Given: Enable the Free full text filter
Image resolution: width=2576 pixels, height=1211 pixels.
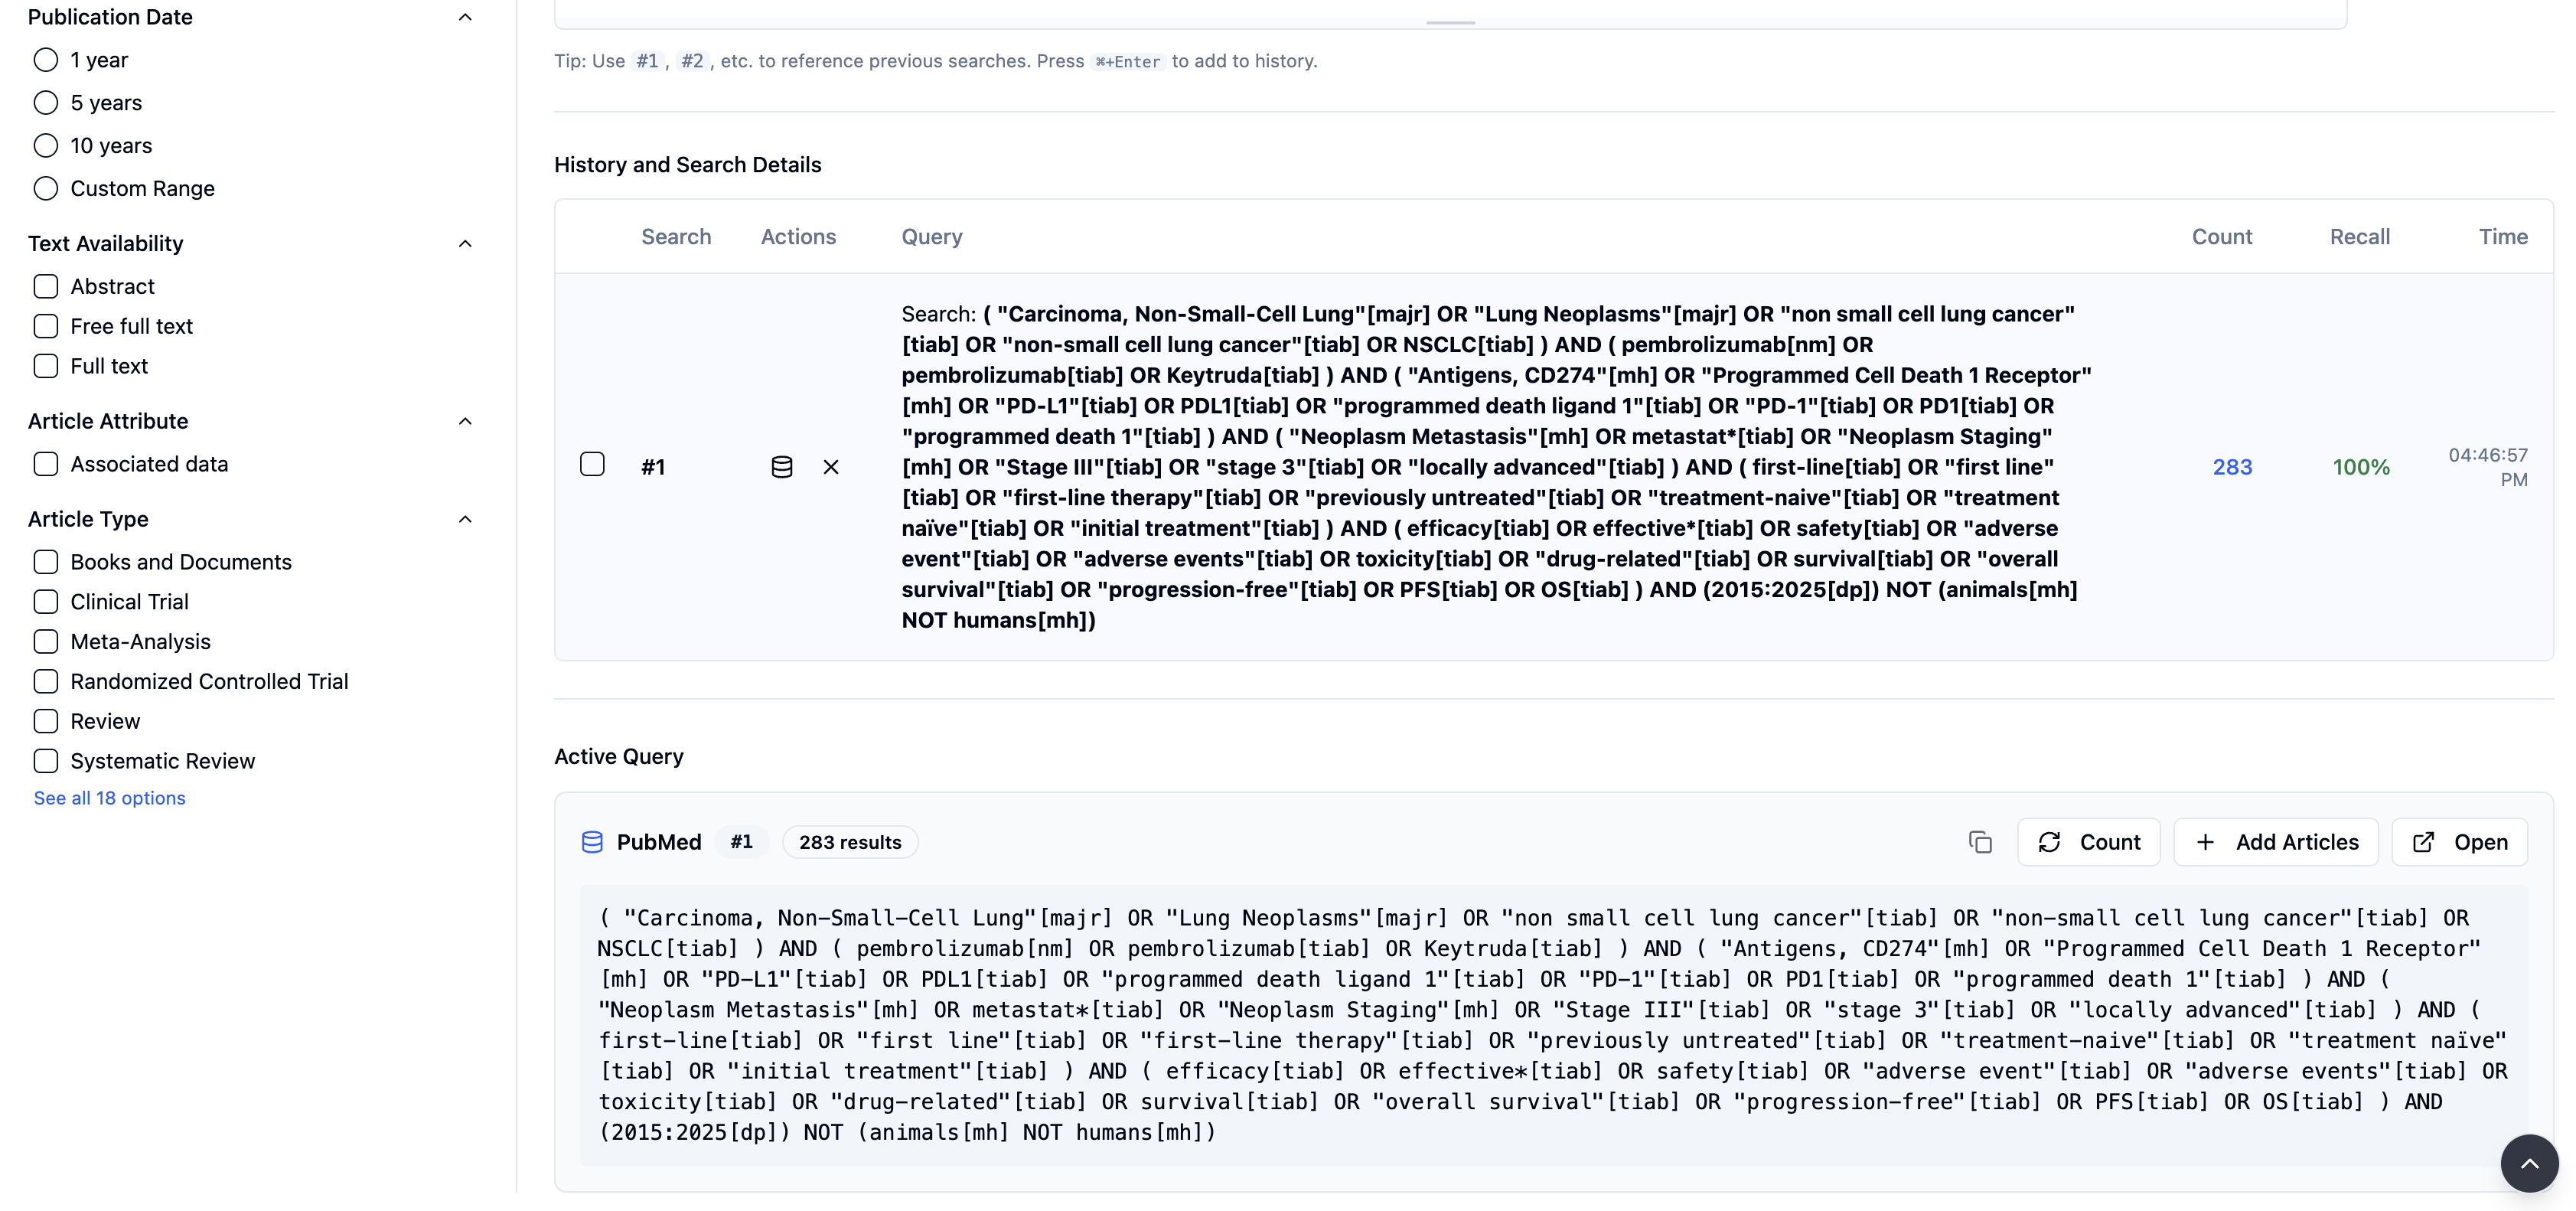Looking at the screenshot, I should coord(46,326).
